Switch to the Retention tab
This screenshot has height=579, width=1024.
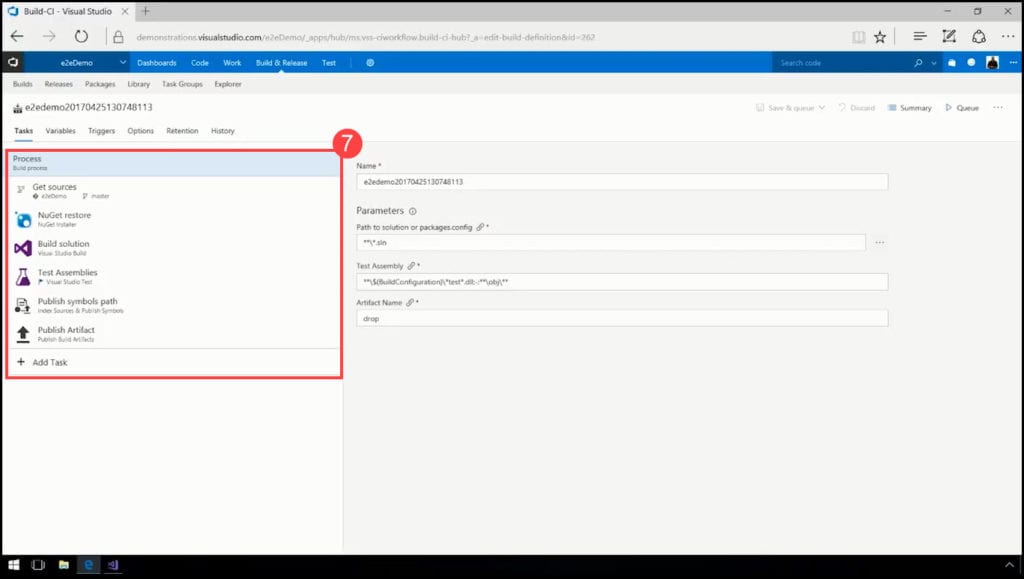[x=182, y=131]
